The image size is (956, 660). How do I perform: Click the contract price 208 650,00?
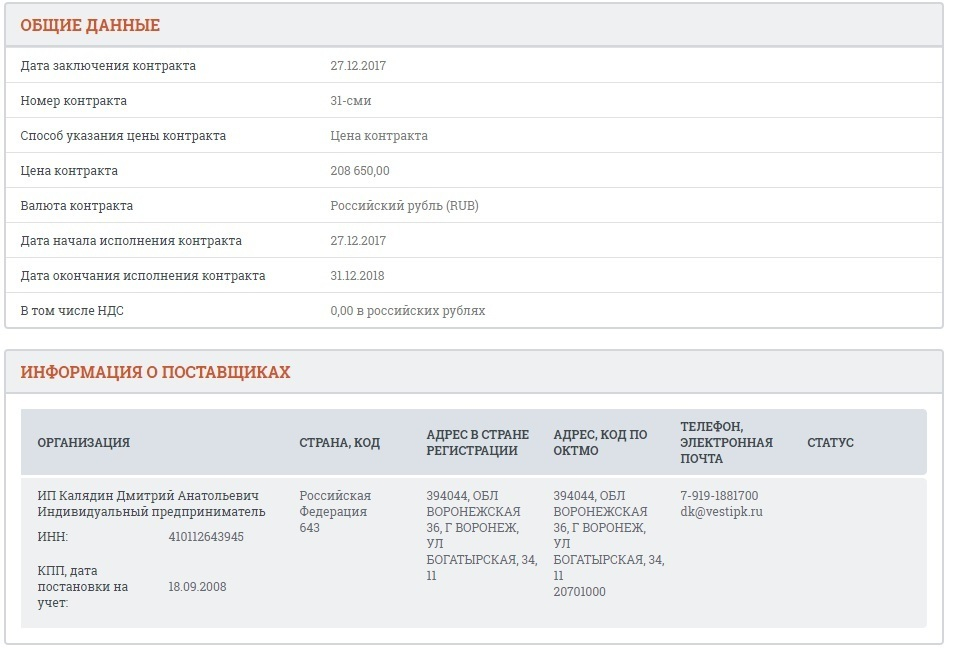pos(360,171)
